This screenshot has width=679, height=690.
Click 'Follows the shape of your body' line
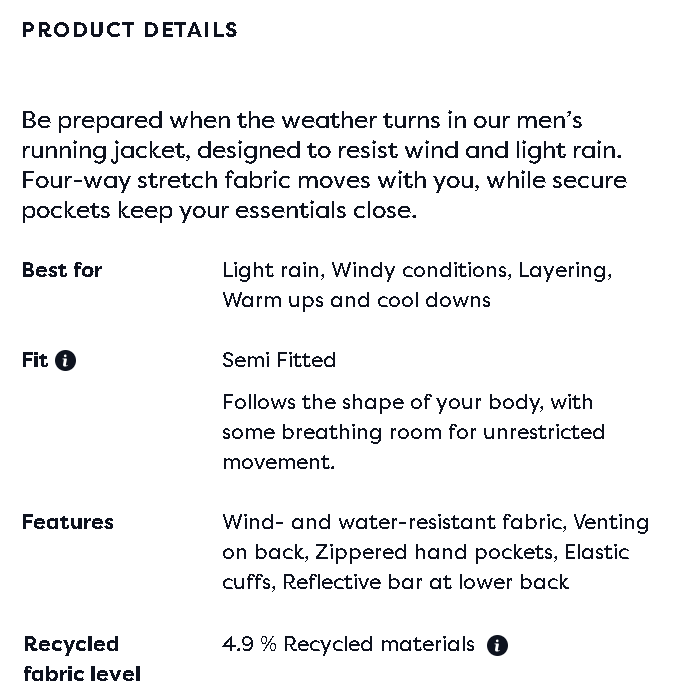[x=407, y=402]
